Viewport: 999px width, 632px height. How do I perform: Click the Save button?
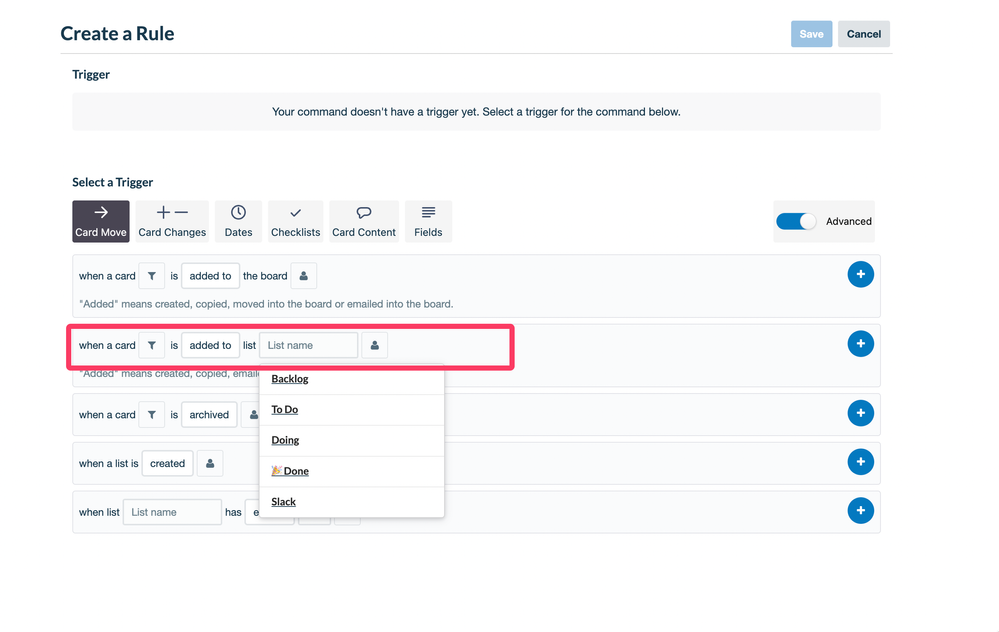(811, 34)
